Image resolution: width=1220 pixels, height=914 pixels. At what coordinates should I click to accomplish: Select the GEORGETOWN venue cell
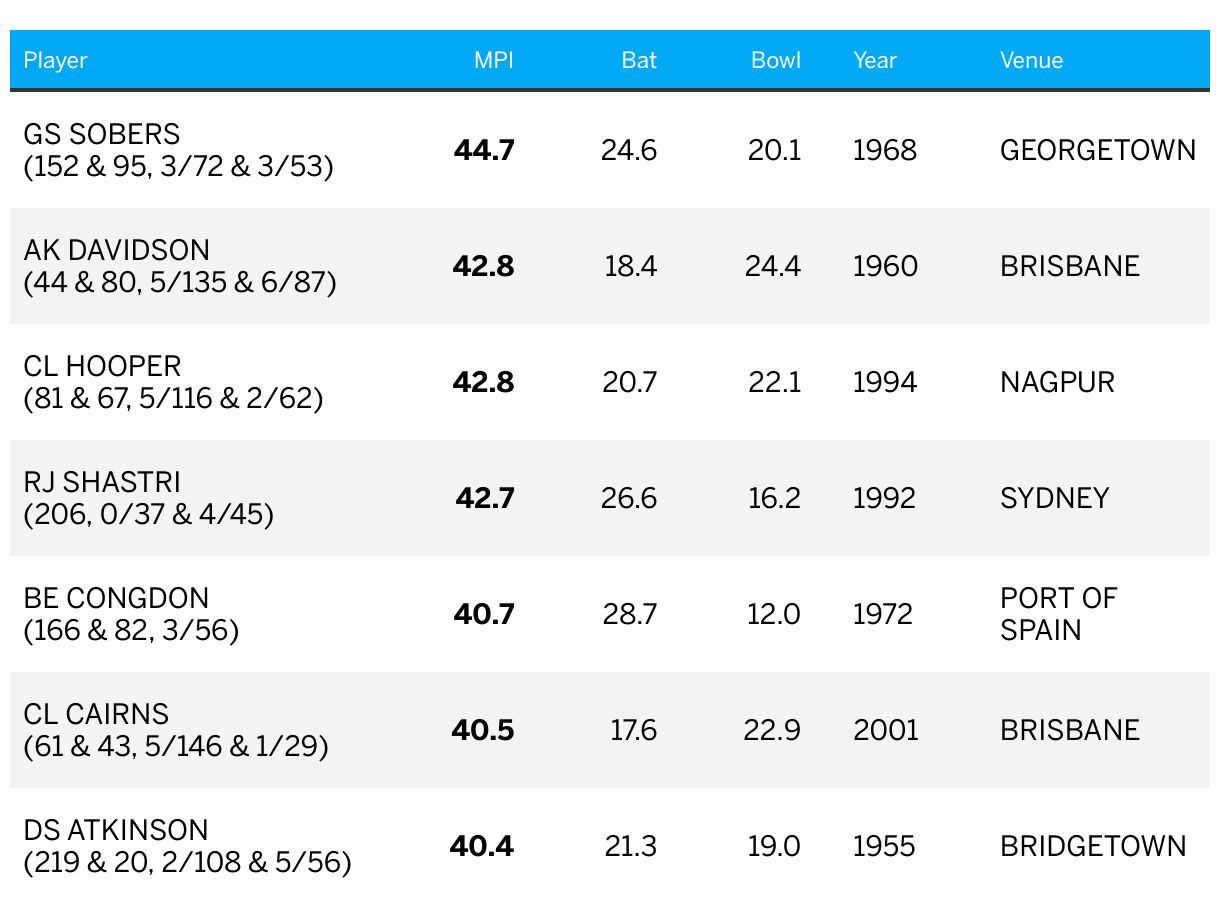click(1098, 150)
